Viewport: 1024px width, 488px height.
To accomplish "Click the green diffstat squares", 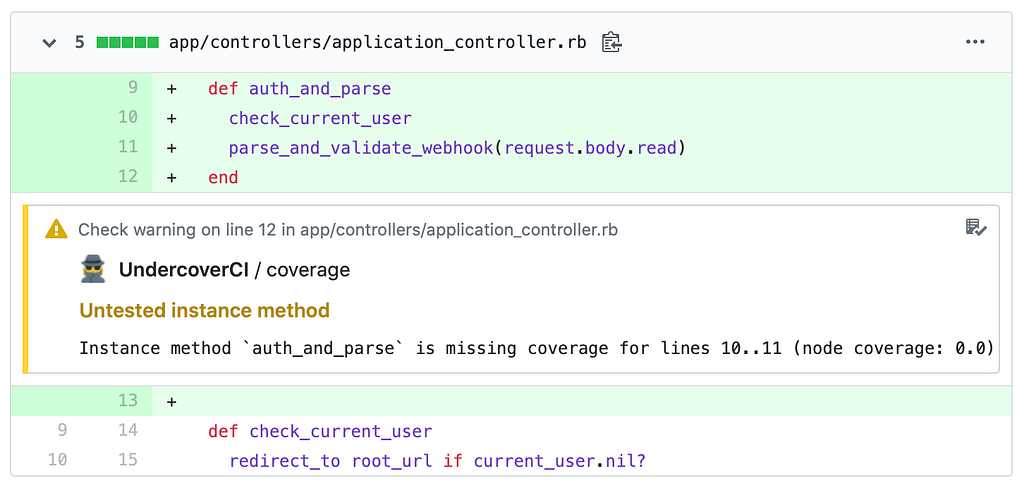I will click(127, 43).
